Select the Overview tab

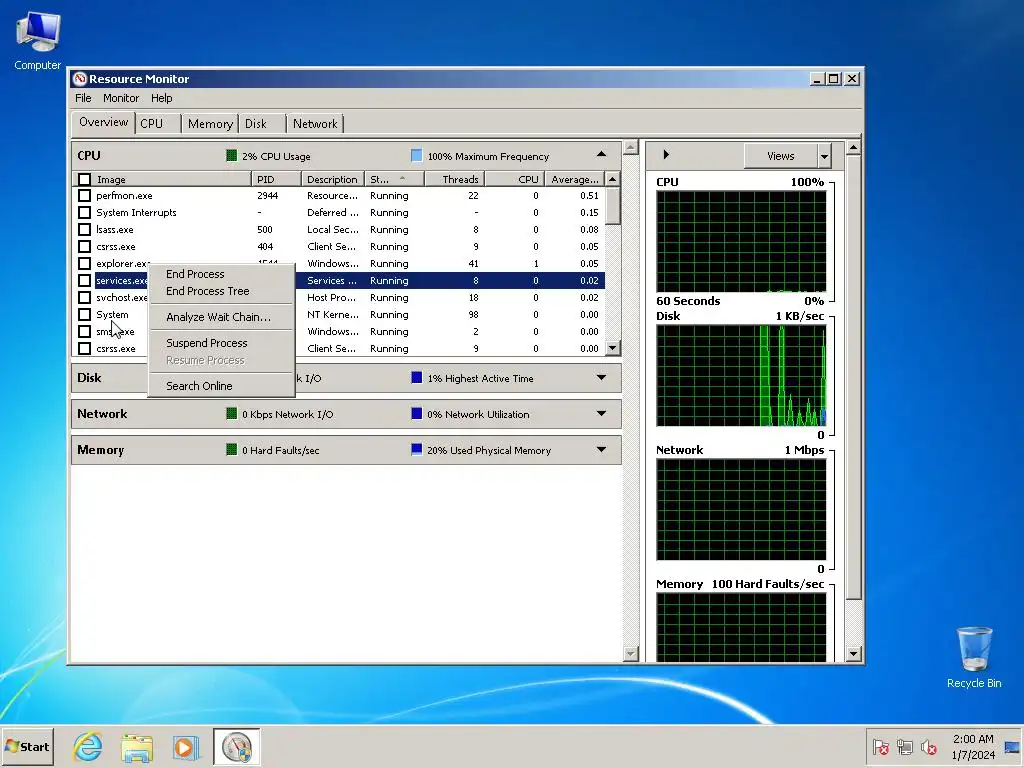point(103,122)
